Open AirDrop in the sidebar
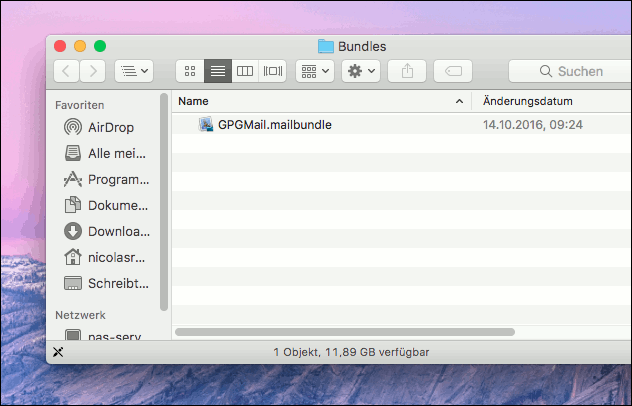This screenshot has width=632, height=406. [x=110, y=127]
